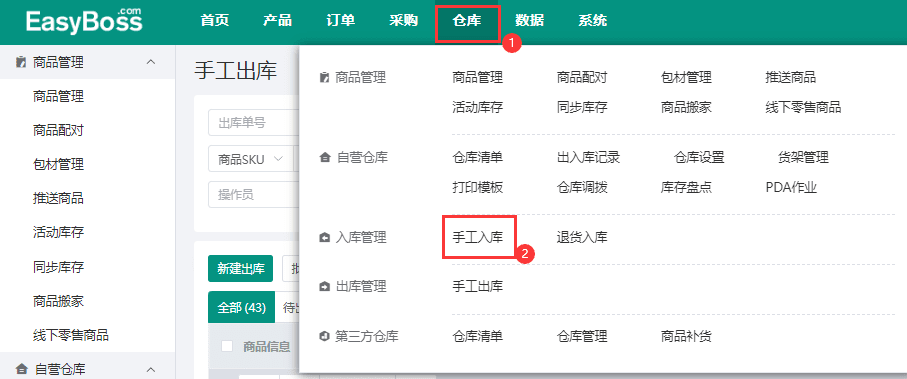907x379 pixels.
Task: Open 仓库调拨 in the dropdown menu
Action: (x=582, y=187)
